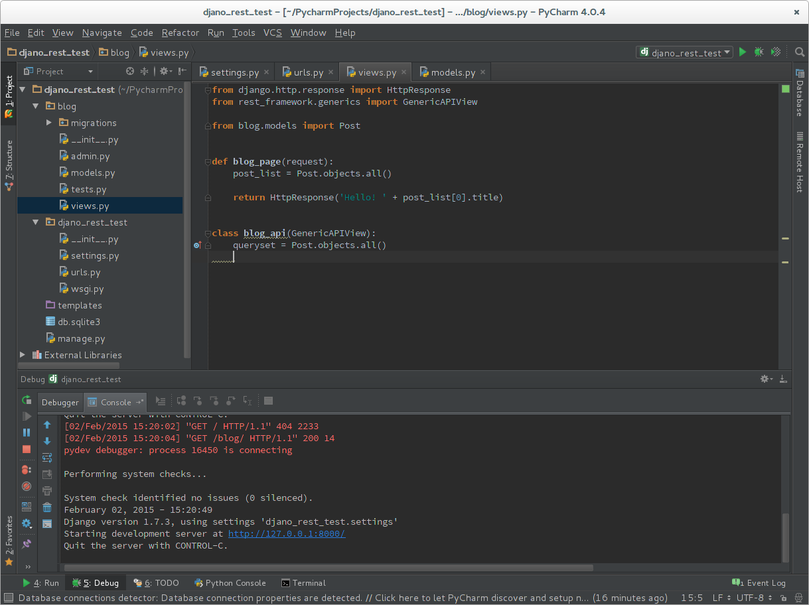
Task: Rerun djano_rest_test in Debug panel
Action: pyautogui.click(x=27, y=400)
